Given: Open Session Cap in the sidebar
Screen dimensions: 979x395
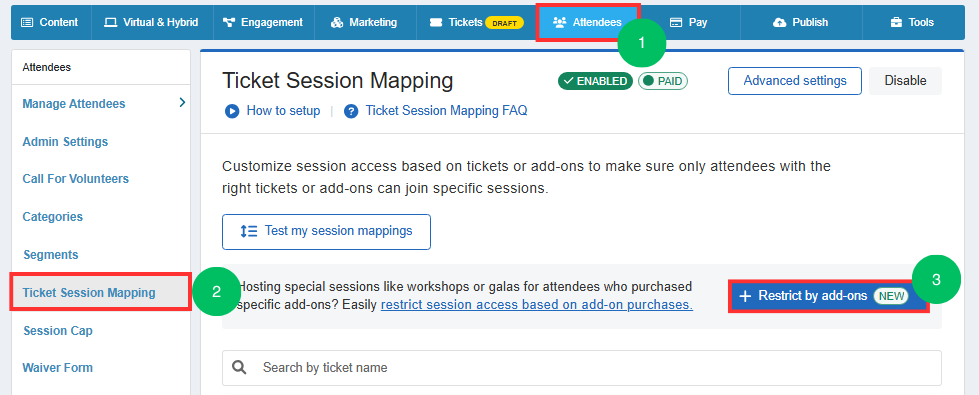Looking at the screenshot, I should click(x=57, y=331).
